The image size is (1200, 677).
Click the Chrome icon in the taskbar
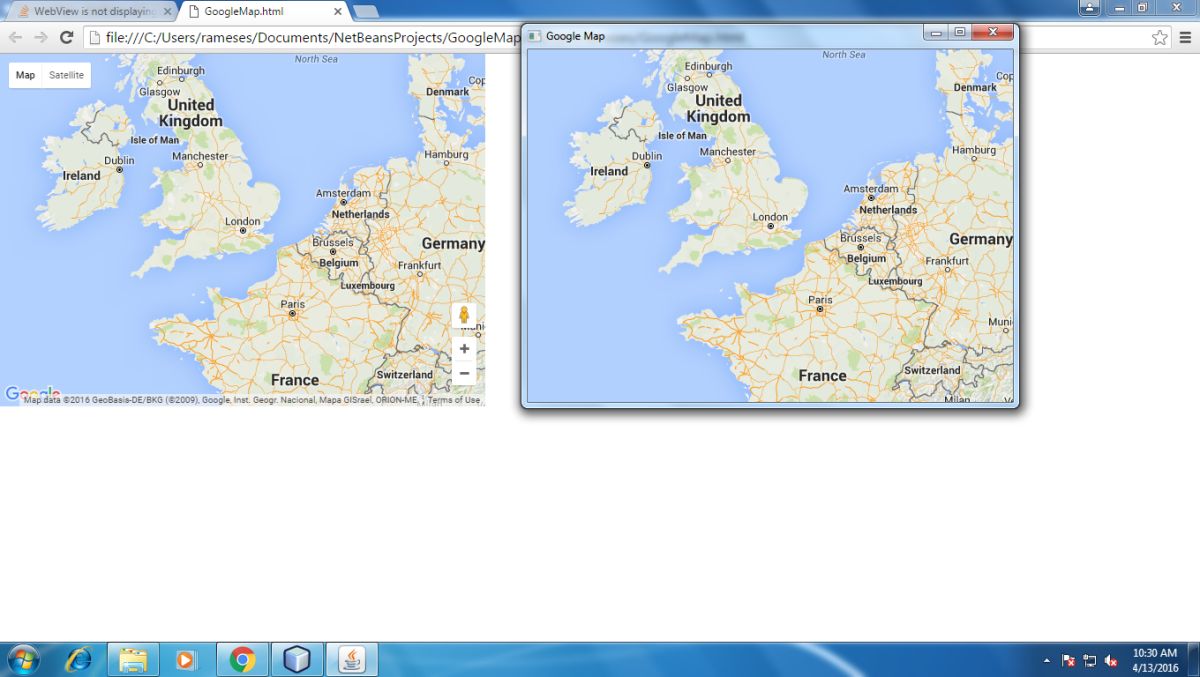[242, 659]
